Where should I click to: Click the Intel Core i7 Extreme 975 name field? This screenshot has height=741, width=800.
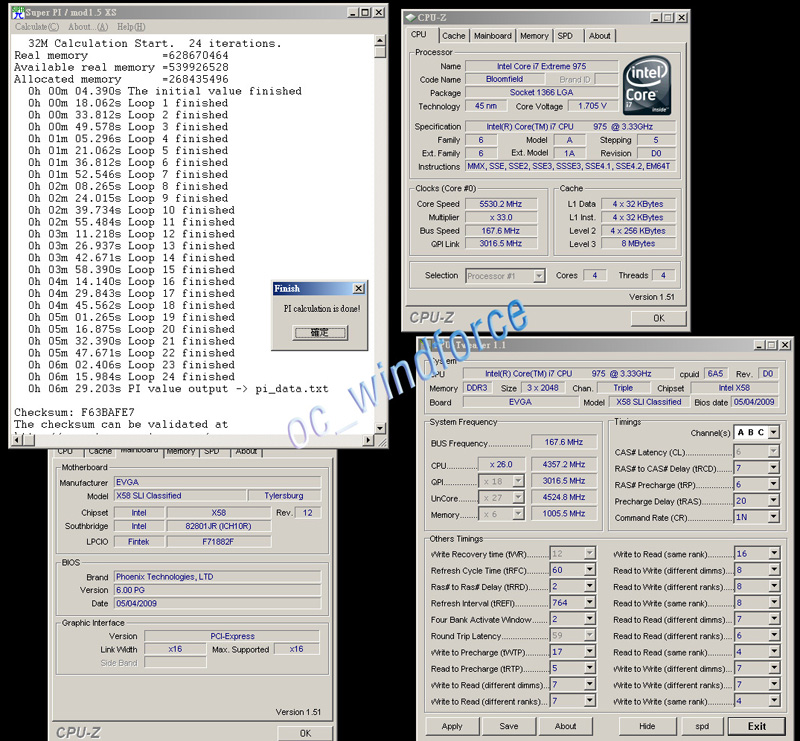pyautogui.click(x=541, y=66)
